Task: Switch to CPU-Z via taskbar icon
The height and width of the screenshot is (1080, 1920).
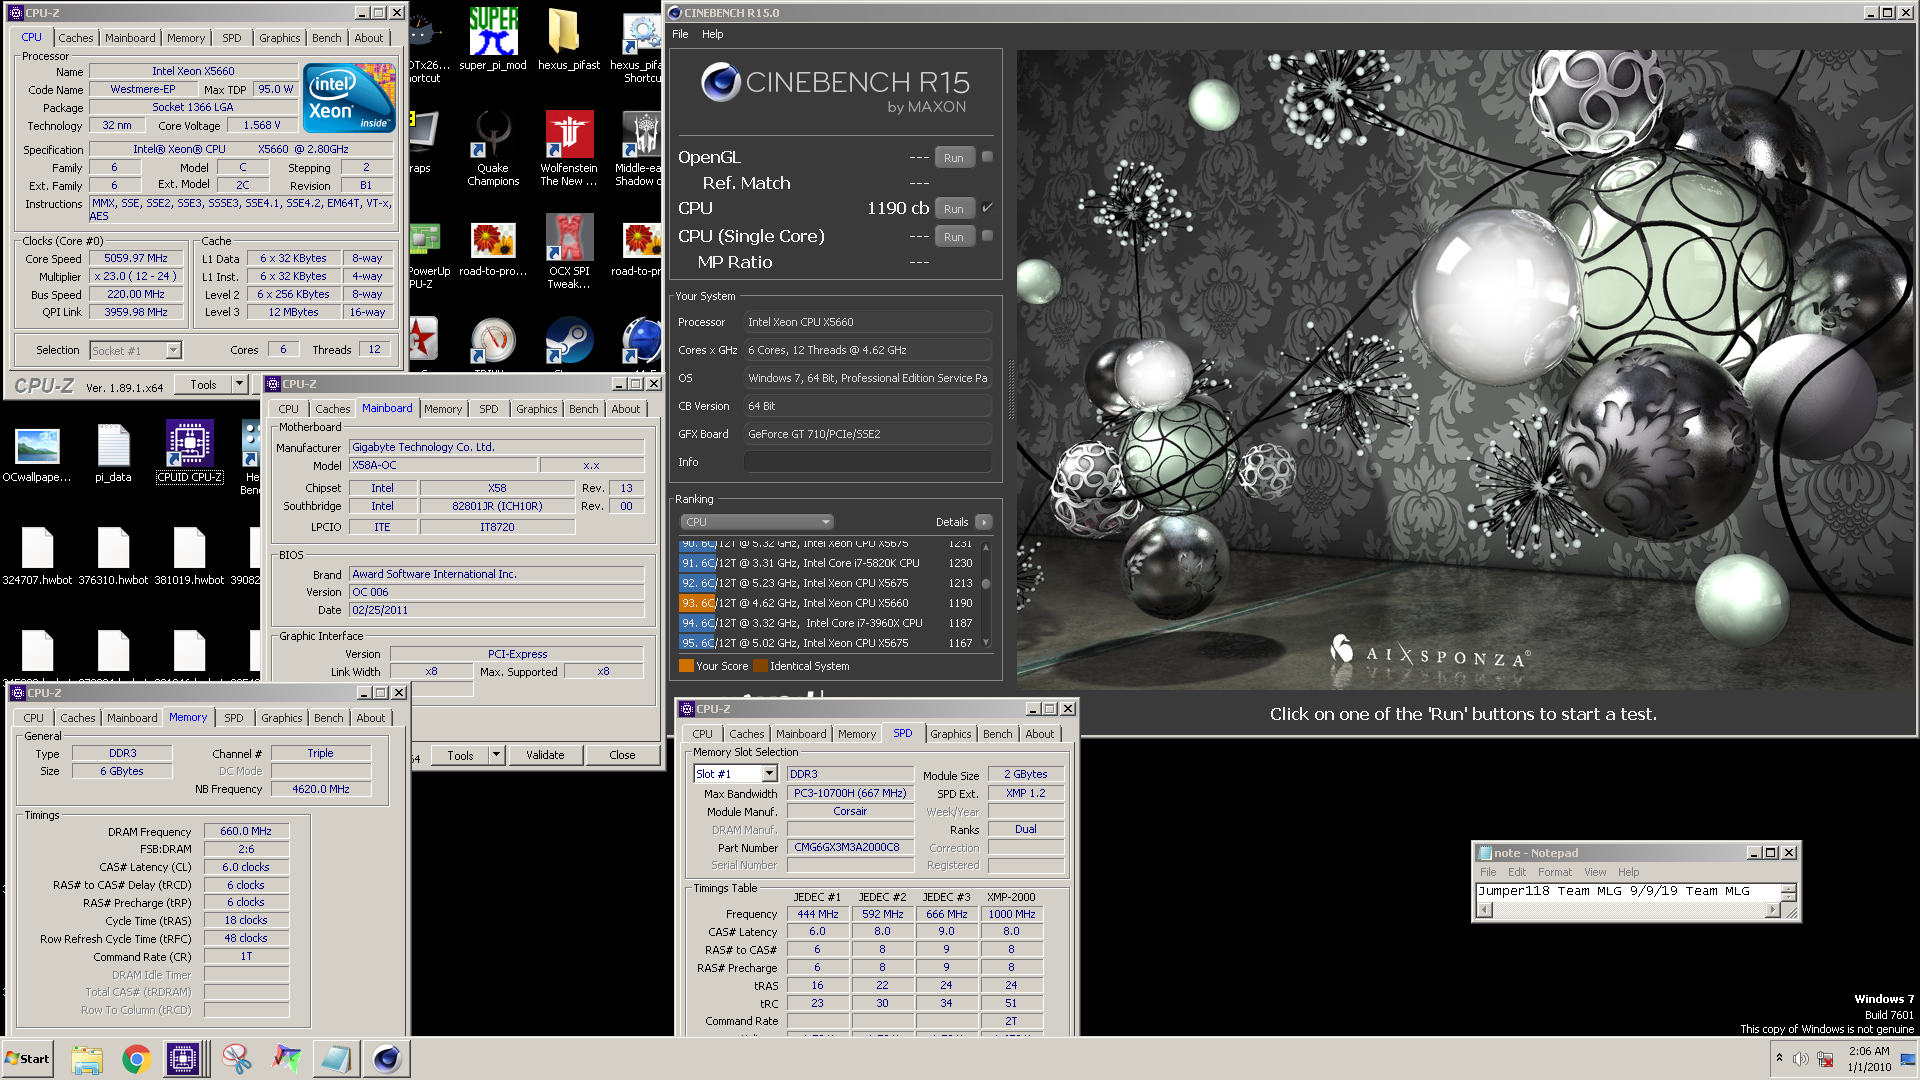Action: click(x=184, y=1059)
